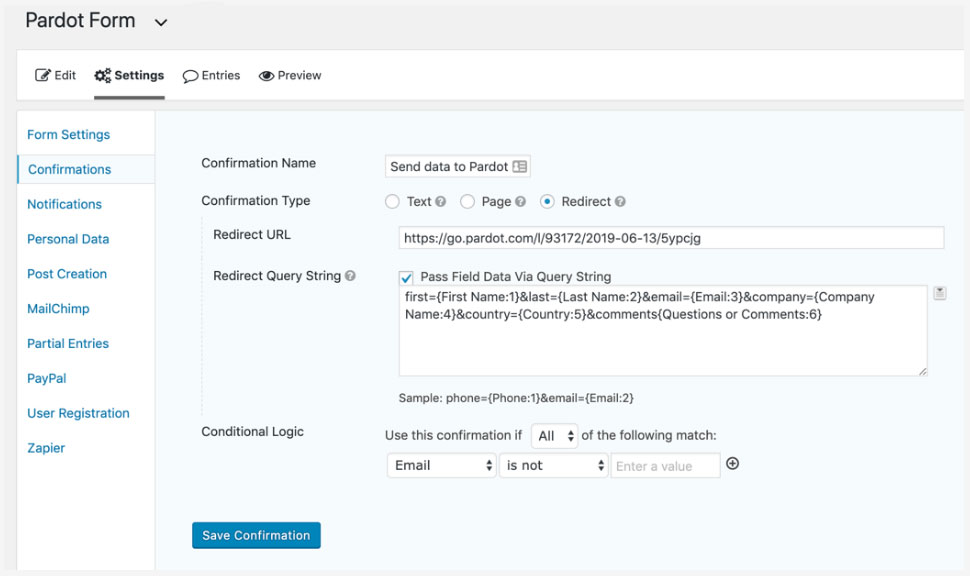Show help tooltip for Page type
This screenshot has height=576, width=970.
[x=520, y=202]
